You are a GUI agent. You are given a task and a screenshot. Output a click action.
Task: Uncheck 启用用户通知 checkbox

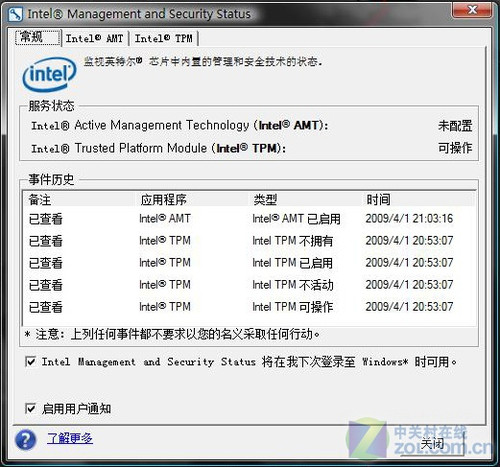[x=30, y=408]
